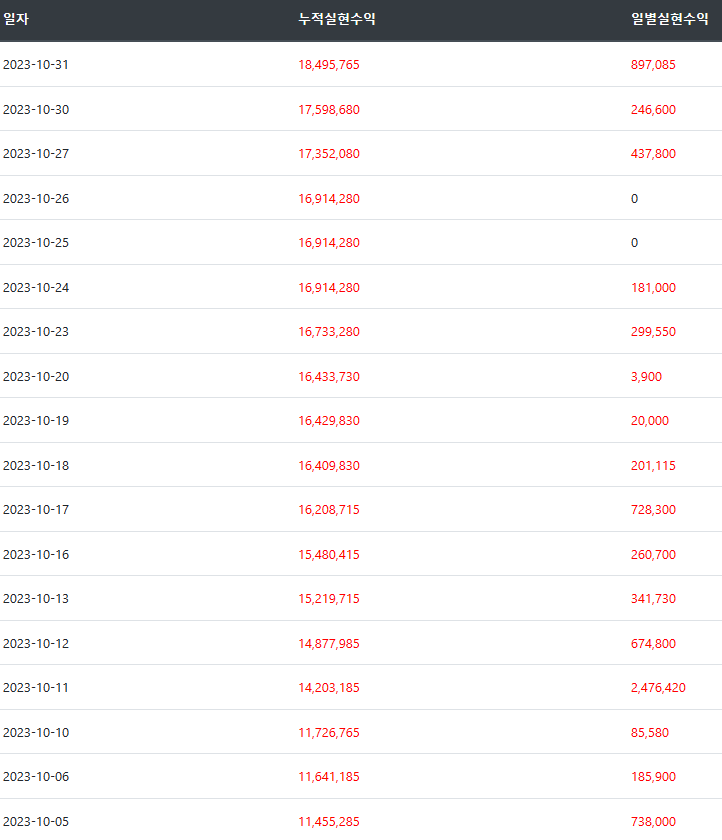Click the zero profit on 2023-10-25
This screenshot has height=840, width=722.
point(634,243)
